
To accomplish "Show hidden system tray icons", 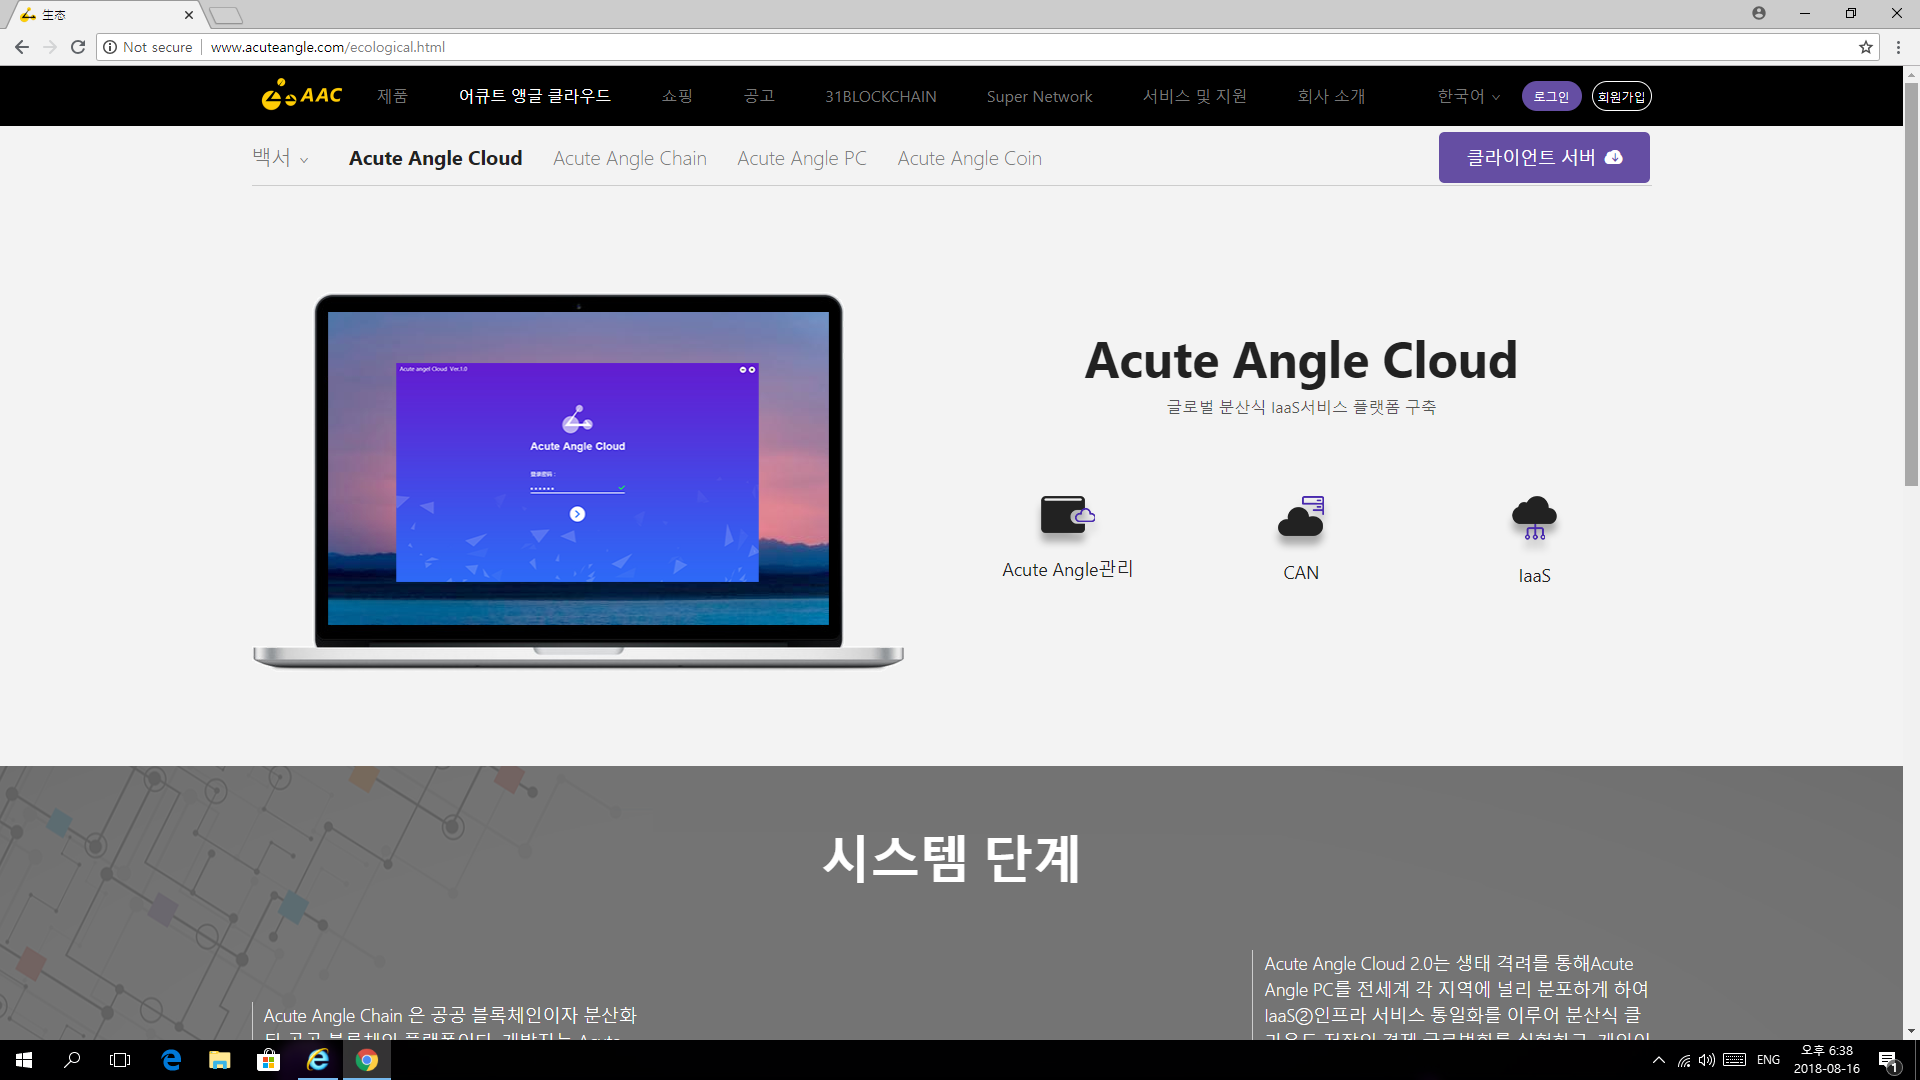I will pyautogui.click(x=1659, y=1060).
